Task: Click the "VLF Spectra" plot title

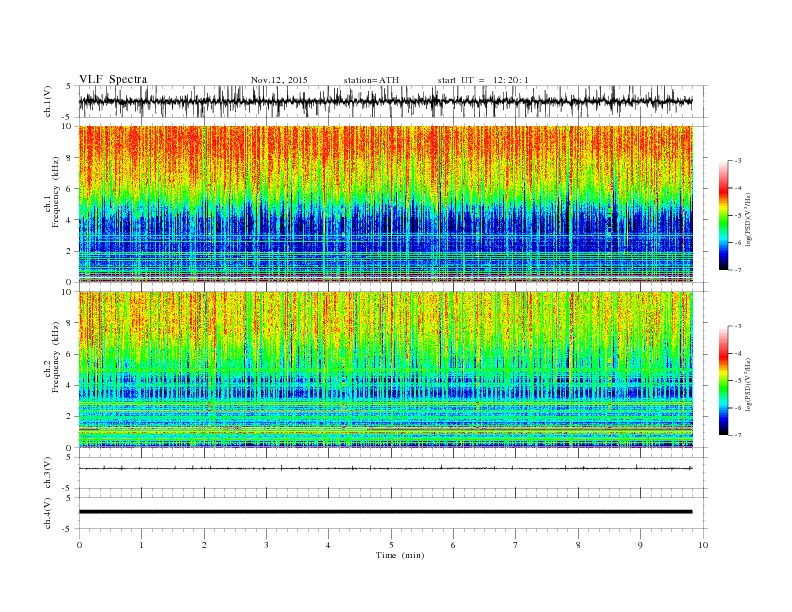Action: click(113, 79)
